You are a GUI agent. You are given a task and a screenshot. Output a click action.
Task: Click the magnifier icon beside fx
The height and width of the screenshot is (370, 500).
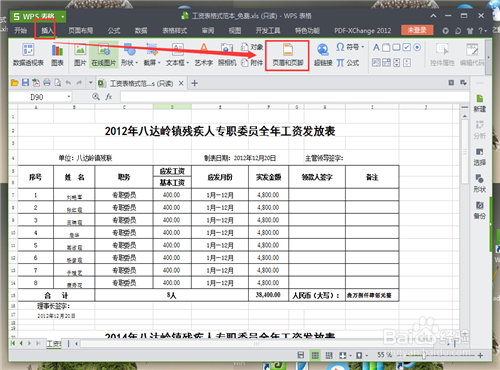[x=96, y=97]
